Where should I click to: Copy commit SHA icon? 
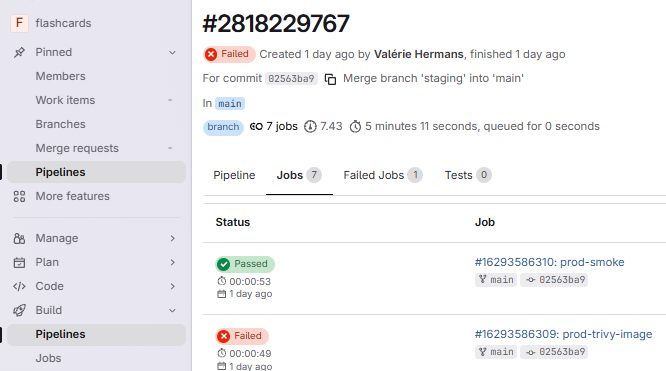(330, 79)
